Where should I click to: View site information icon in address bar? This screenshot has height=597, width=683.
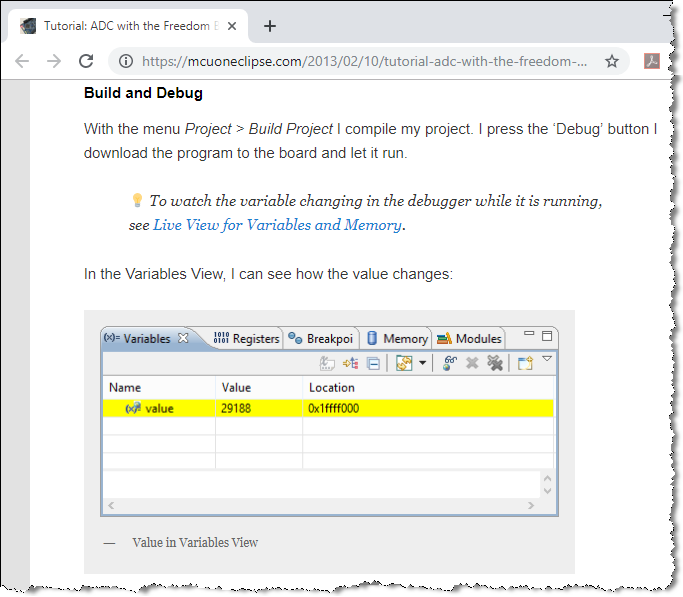(126, 61)
